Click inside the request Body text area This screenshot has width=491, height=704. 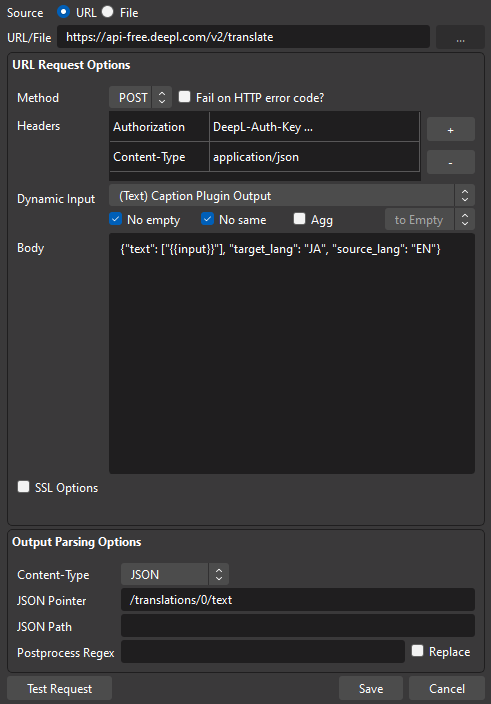pos(292,353)
